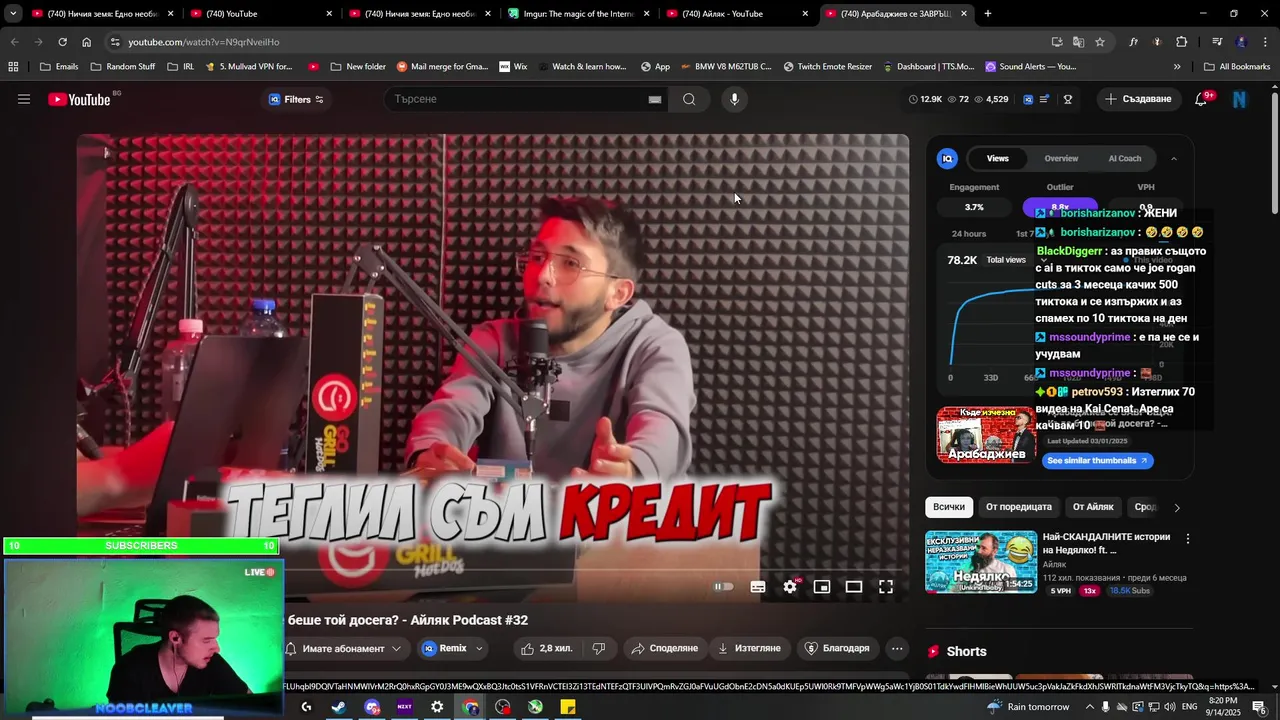Open the Emails bookmark folder
The image size is (1280, 720).
point(59,67)
